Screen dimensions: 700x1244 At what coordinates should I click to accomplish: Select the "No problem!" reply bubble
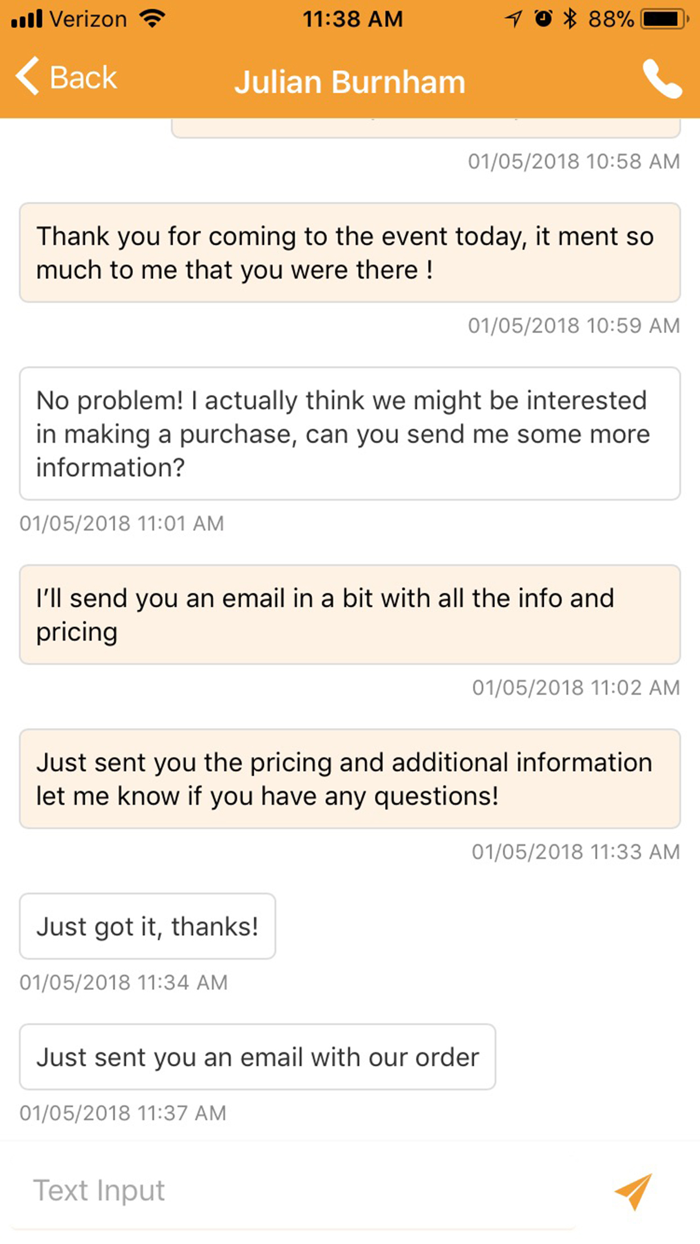coord(349,433)
